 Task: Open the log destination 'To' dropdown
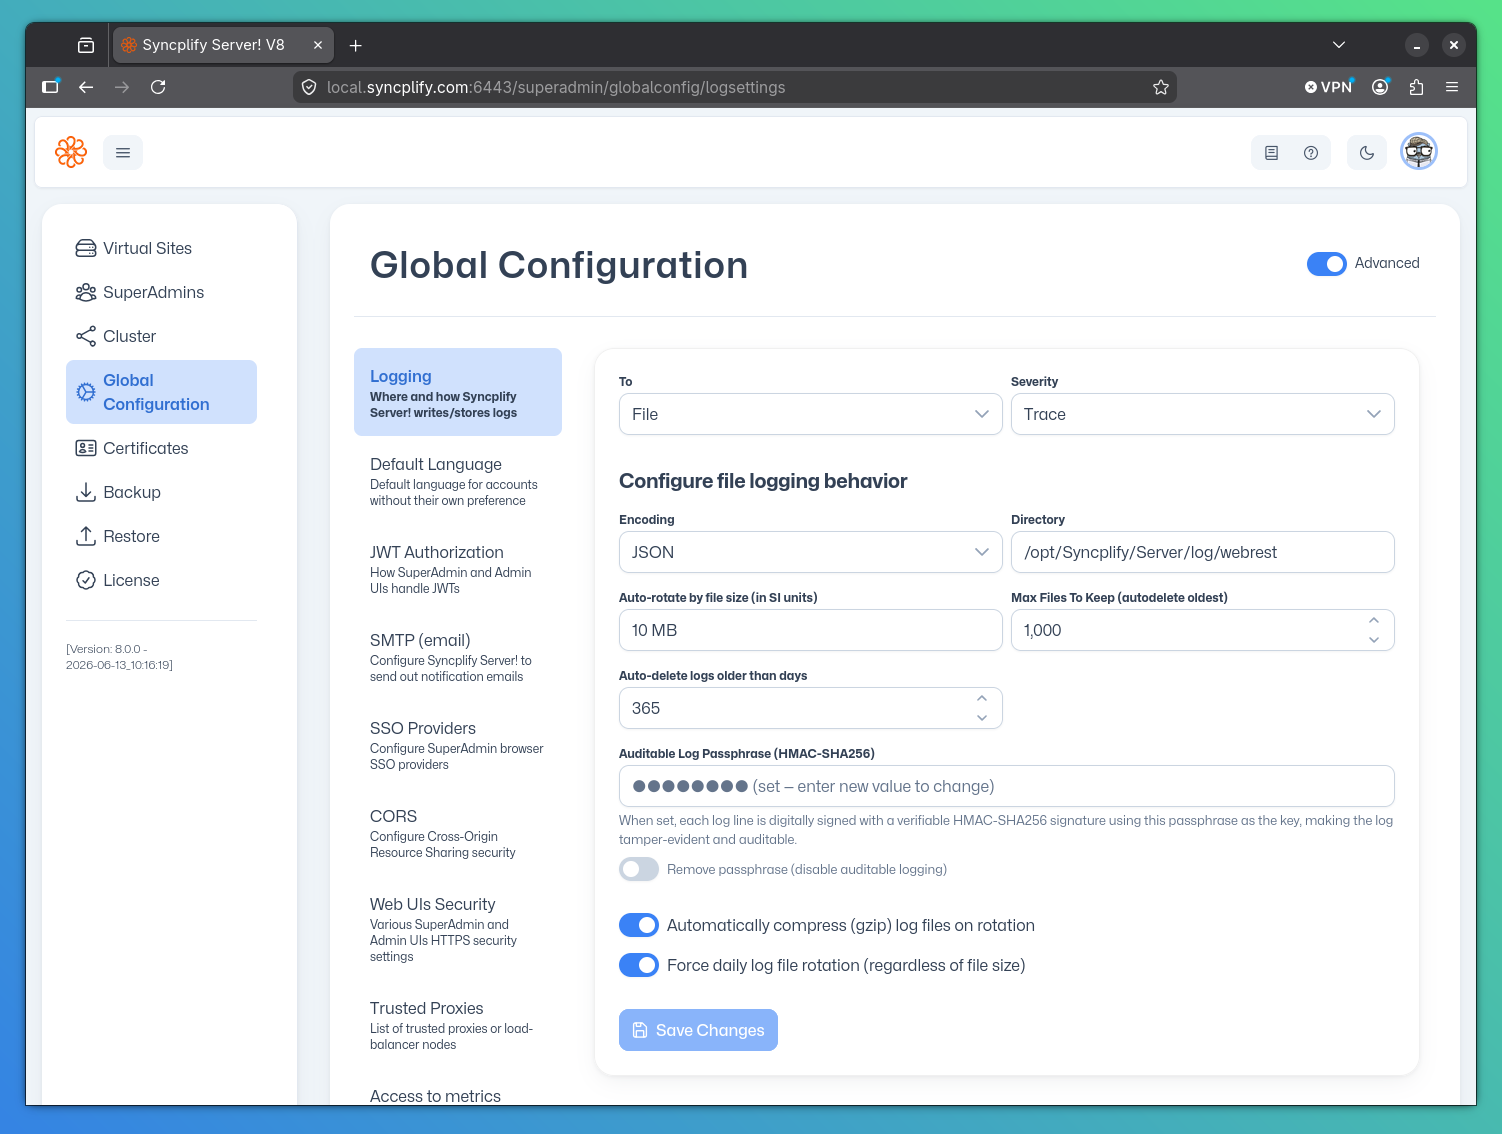pyautogui.click(x=810, y=414)
